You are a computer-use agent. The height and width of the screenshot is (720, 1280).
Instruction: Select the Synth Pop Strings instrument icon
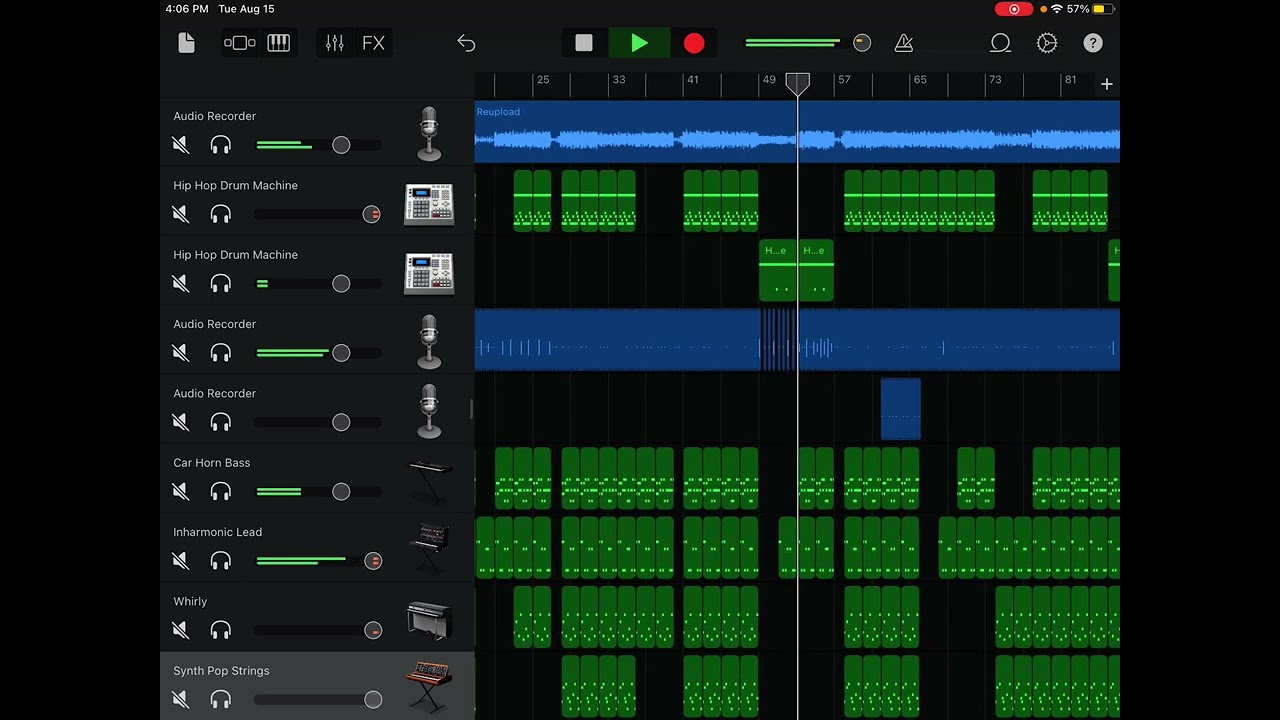(x=428, y=686)
